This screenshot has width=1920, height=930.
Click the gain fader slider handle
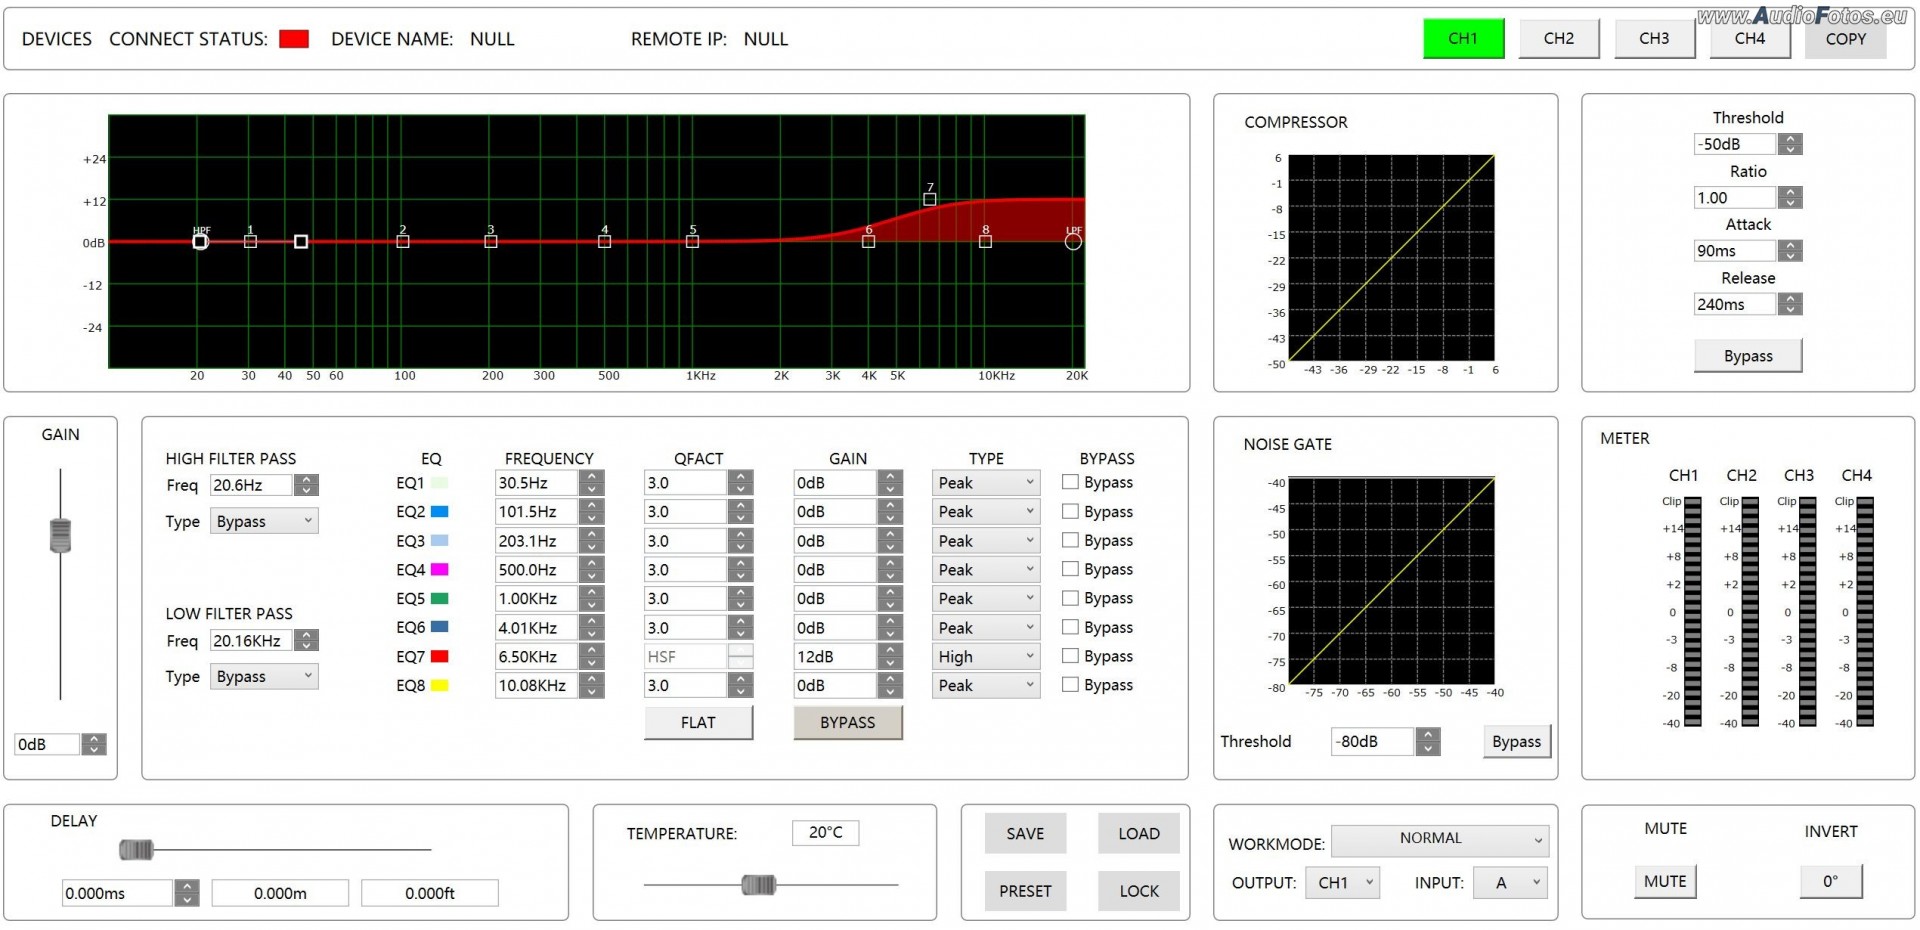click(61, 536)
